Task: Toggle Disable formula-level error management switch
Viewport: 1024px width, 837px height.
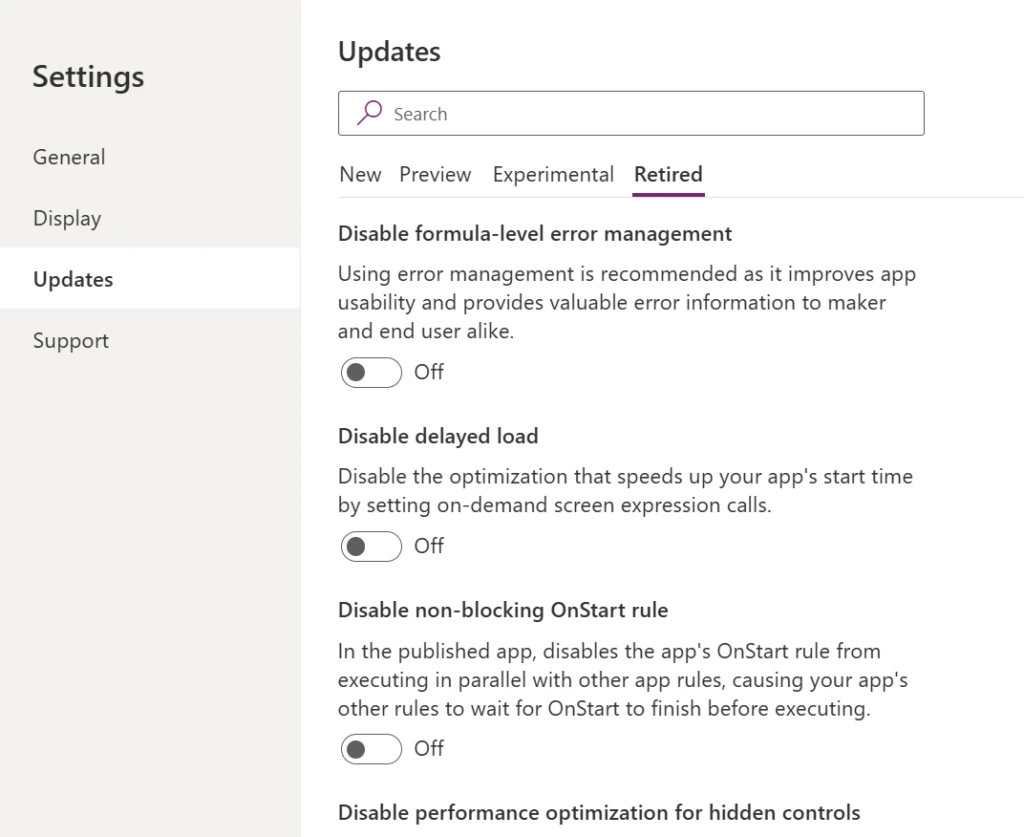Action: (x=371, y=373)
